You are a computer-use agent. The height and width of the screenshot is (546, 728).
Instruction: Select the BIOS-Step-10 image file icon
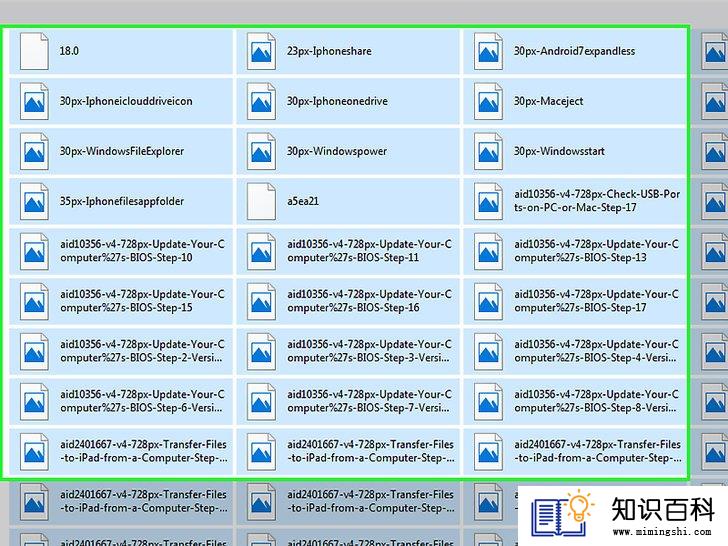[34, 251]
